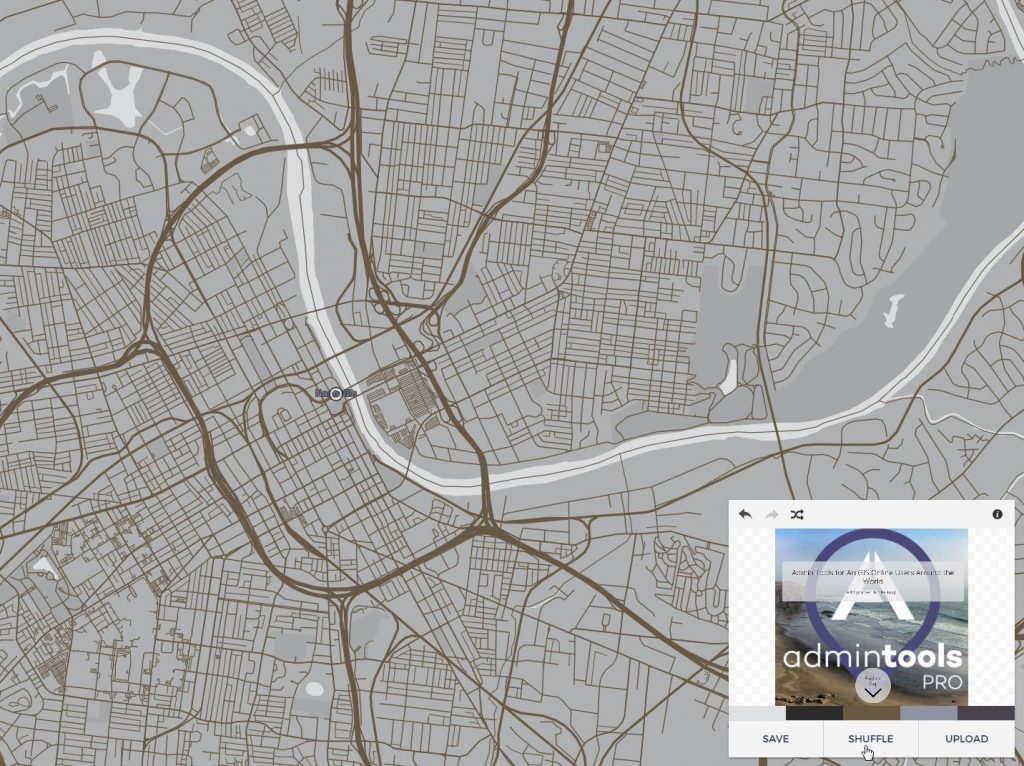Click the small white oval at the map's bottom
This screenshot has height=766, width=1024.
[315, 689]
